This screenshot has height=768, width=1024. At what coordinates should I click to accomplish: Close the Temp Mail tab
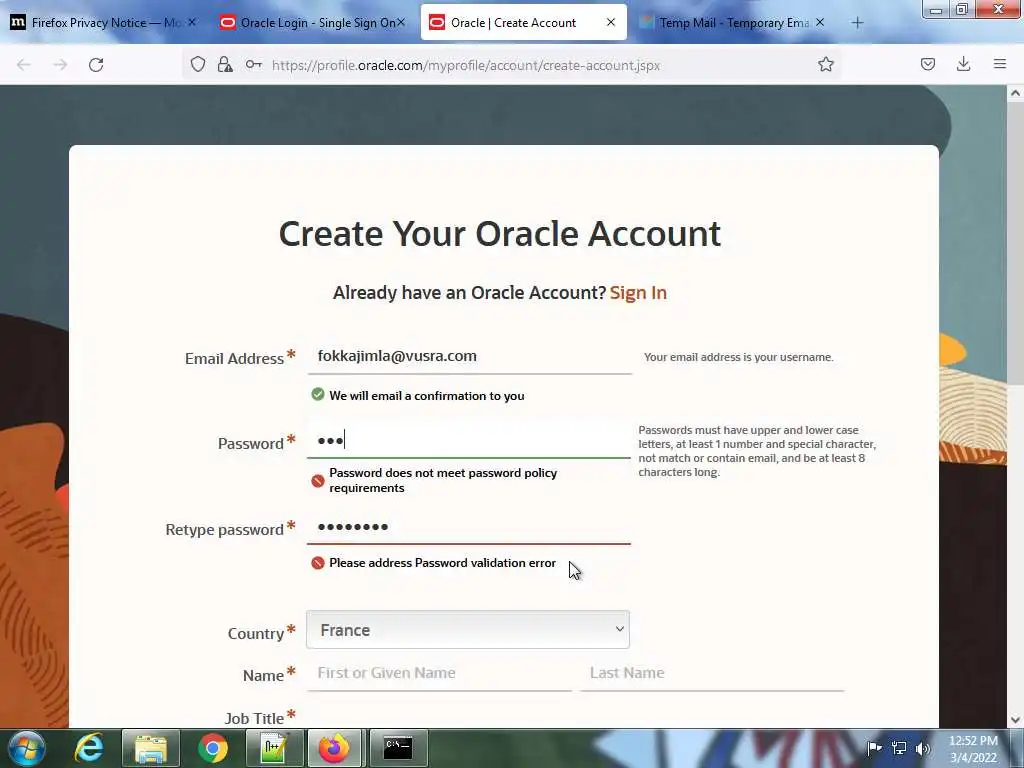[820, 22]
